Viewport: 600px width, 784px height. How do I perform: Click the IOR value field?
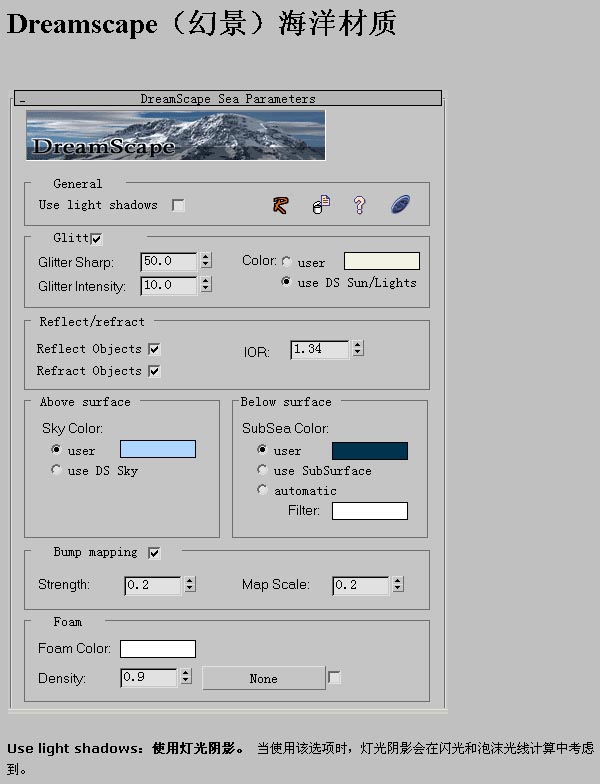(x=320, y=350)
